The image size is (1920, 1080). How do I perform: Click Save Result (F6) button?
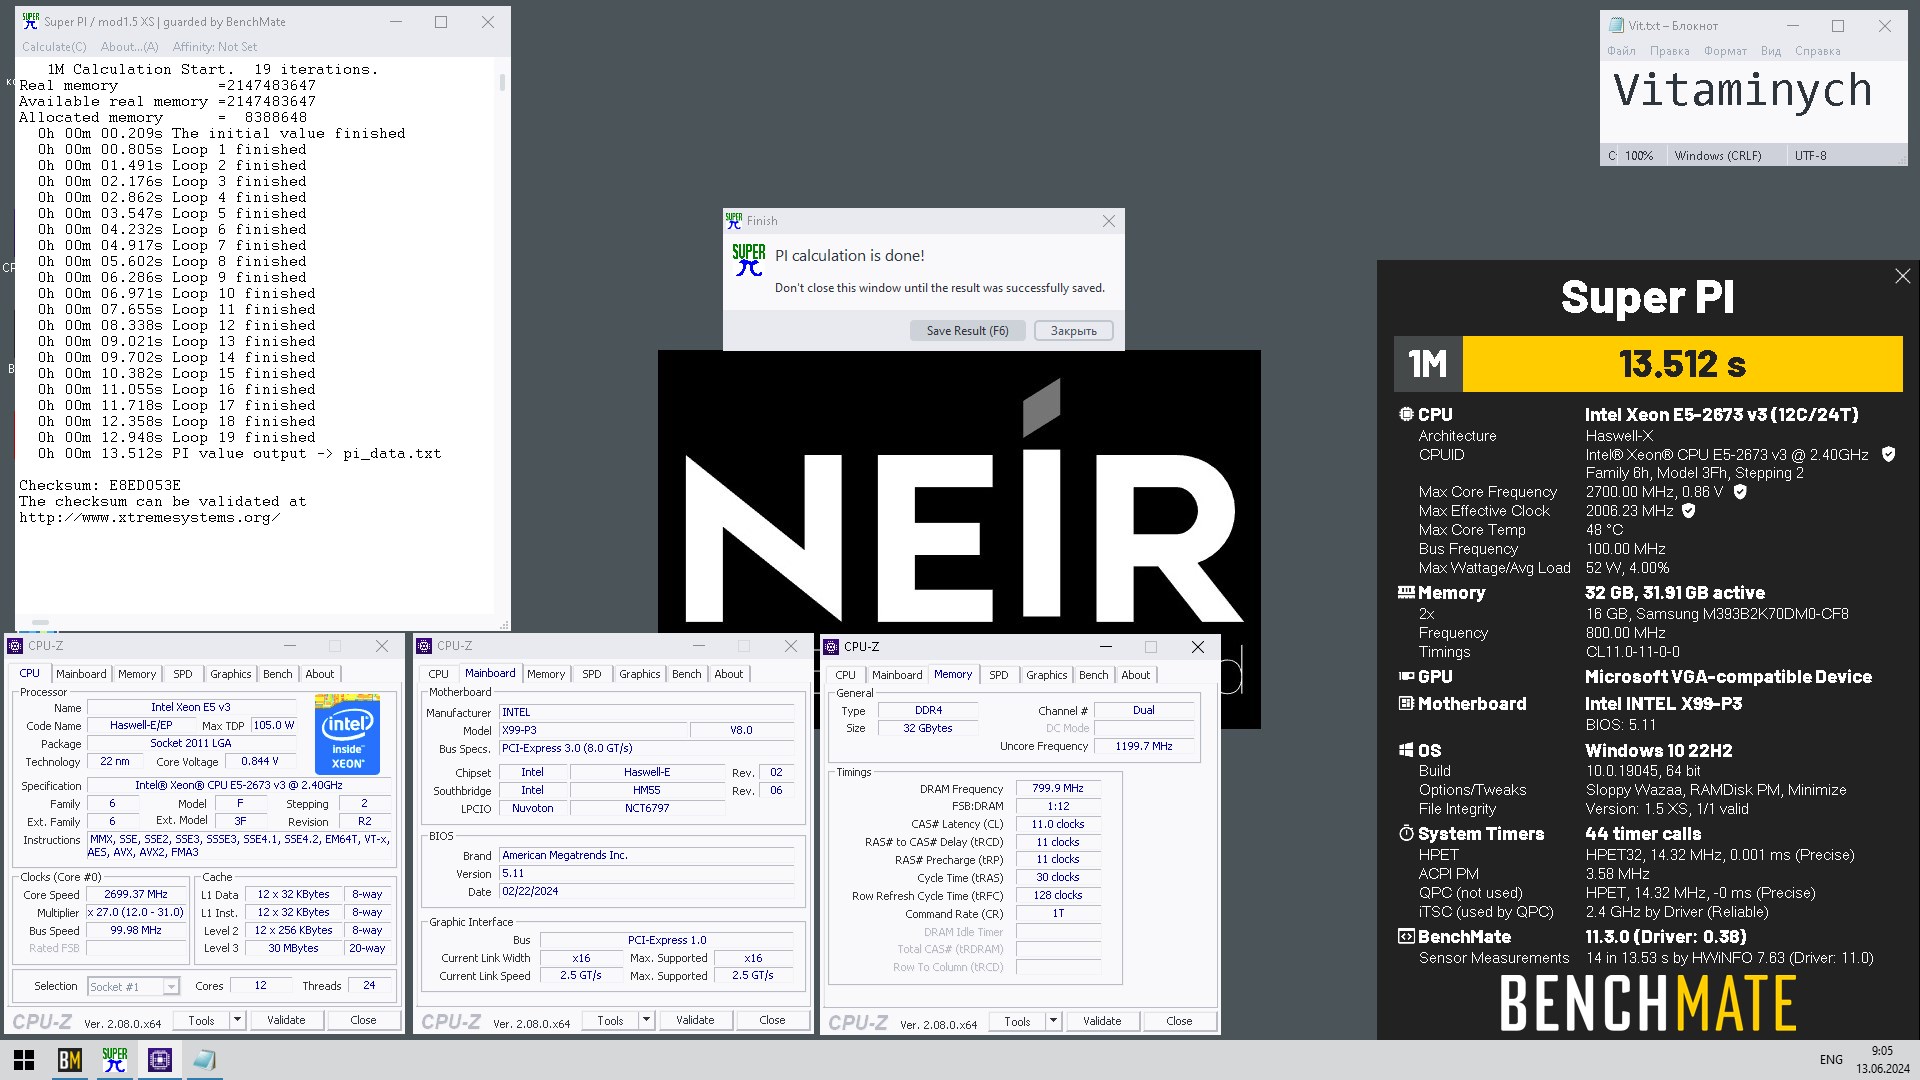tap(967, 331)
